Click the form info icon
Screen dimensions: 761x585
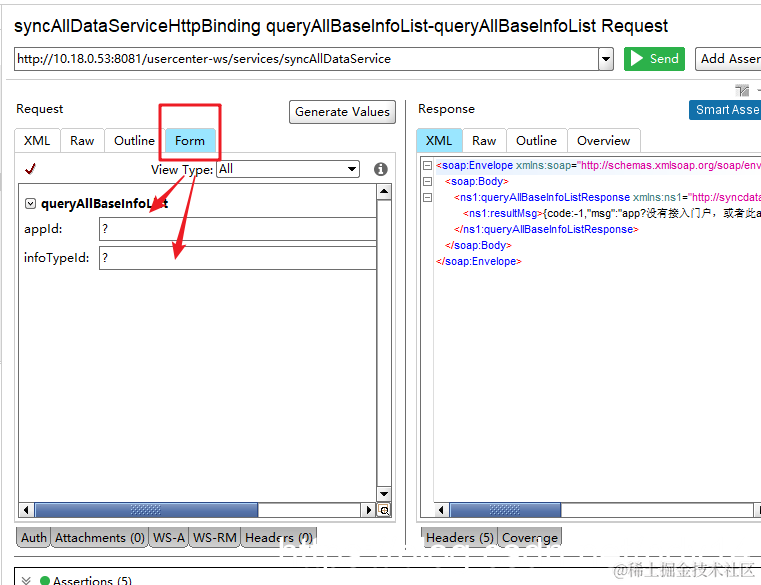[380, 169]
